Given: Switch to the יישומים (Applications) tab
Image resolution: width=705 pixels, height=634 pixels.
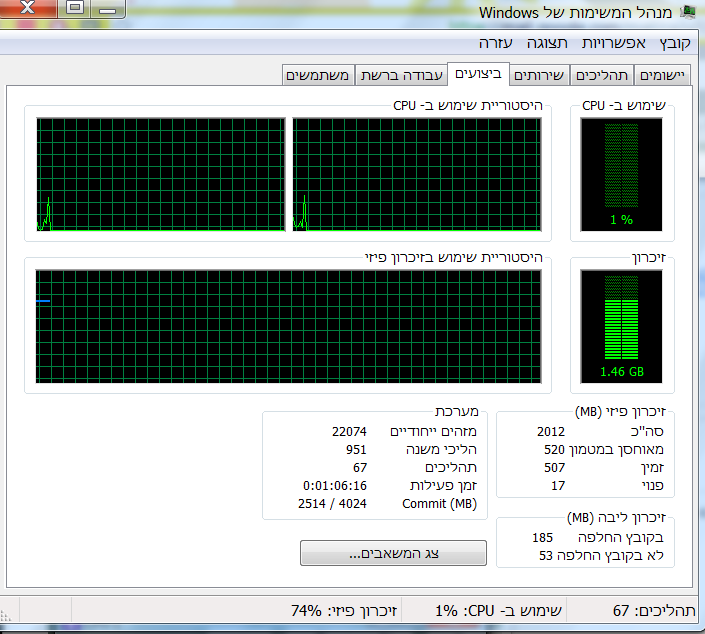Looking at the screenshot, I should [663, 75].
